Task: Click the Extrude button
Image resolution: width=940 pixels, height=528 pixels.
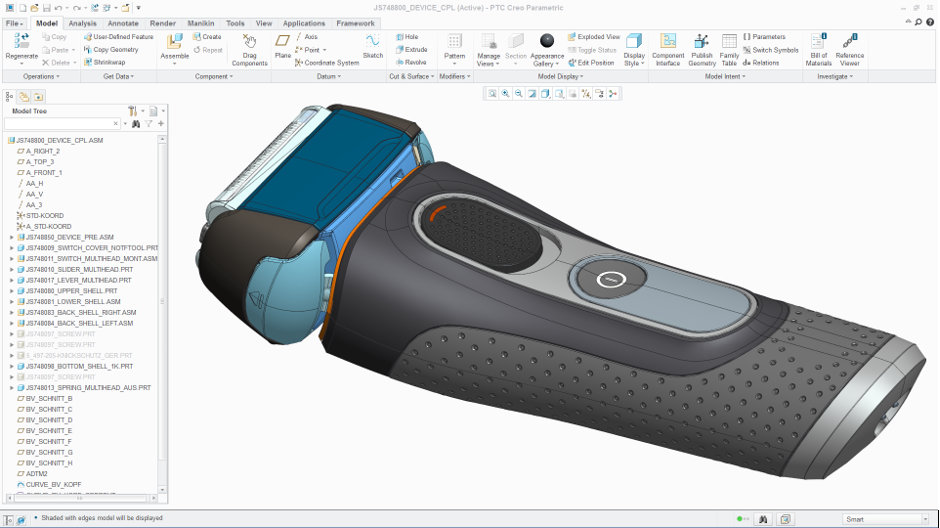Action: tap(410, 50)
